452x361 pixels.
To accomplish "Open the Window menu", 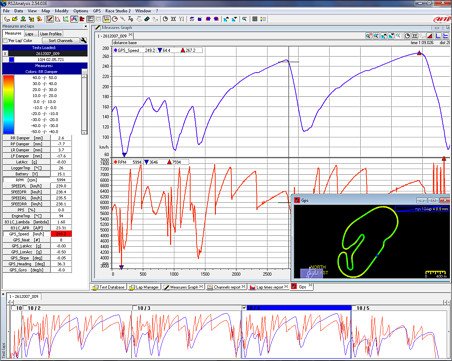I will coord(143,11).
